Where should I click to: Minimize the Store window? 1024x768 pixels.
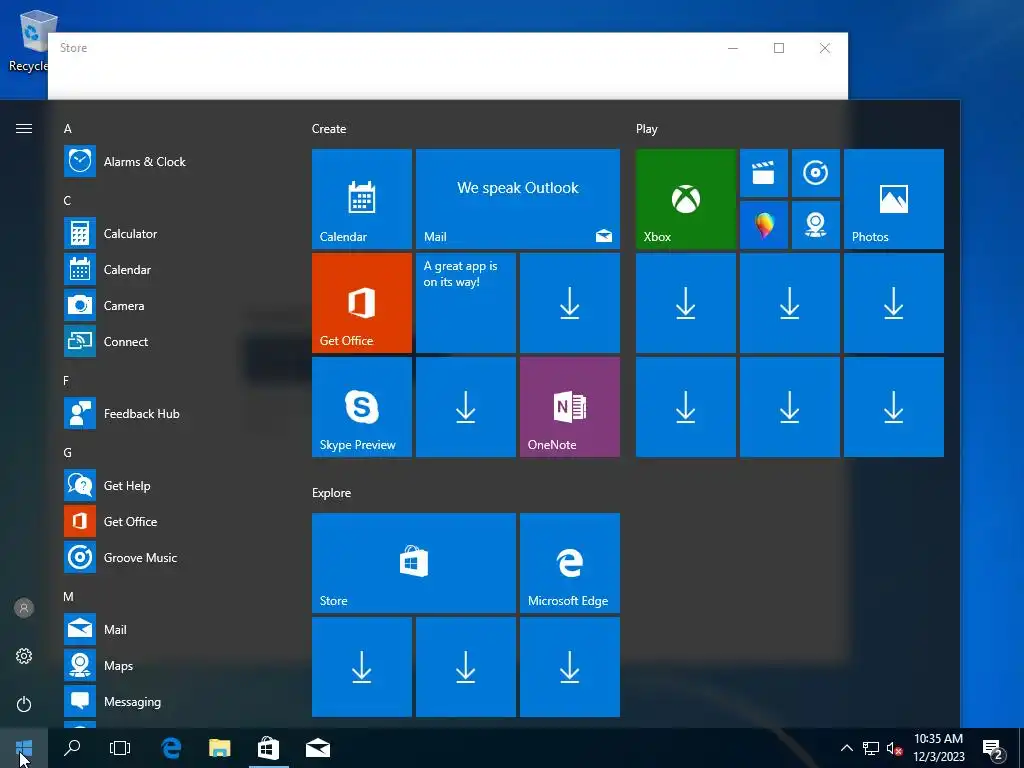click(x=733, y=48)
